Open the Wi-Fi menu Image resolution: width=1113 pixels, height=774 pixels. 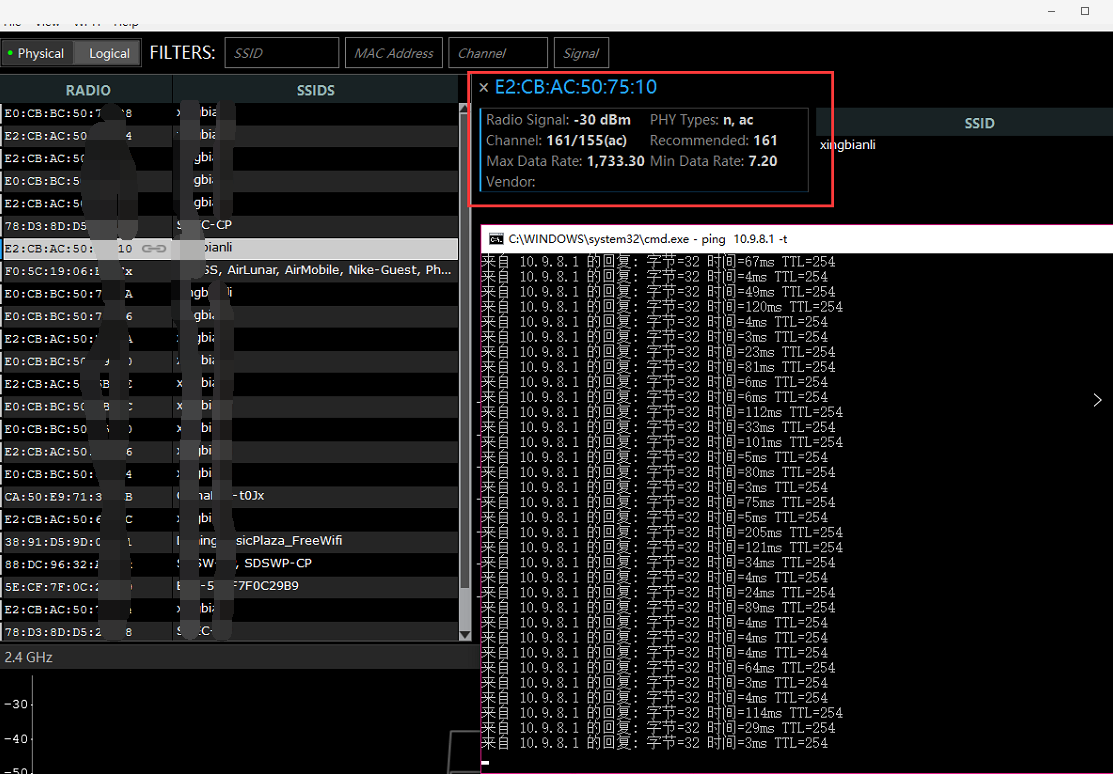pos(88,22)
